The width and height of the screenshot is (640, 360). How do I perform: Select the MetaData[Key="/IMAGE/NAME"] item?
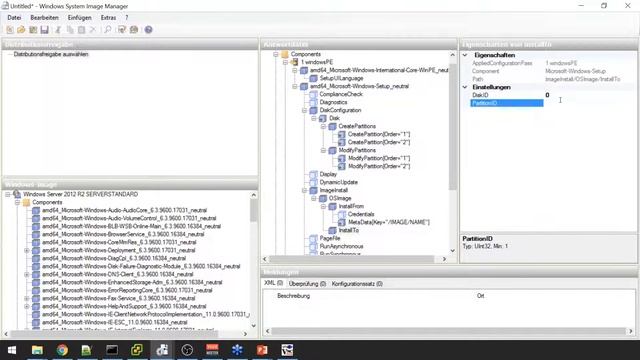pyautogui.click(x=389, y=222)
